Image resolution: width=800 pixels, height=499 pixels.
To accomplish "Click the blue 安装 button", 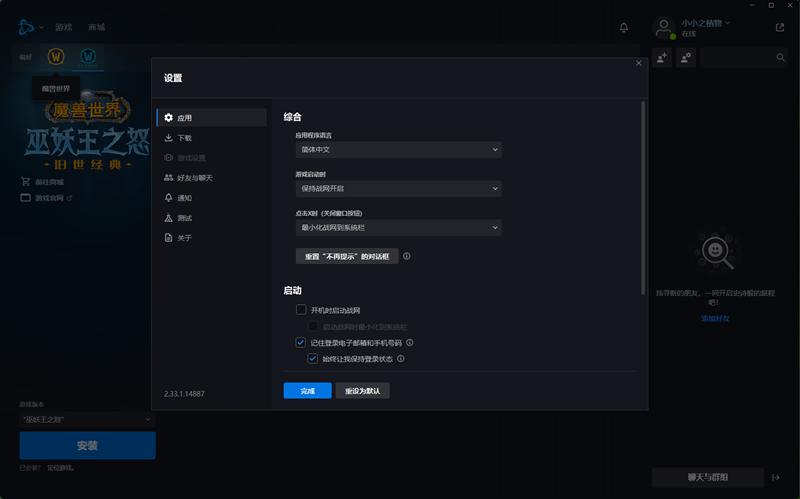I will coord(87,445).
